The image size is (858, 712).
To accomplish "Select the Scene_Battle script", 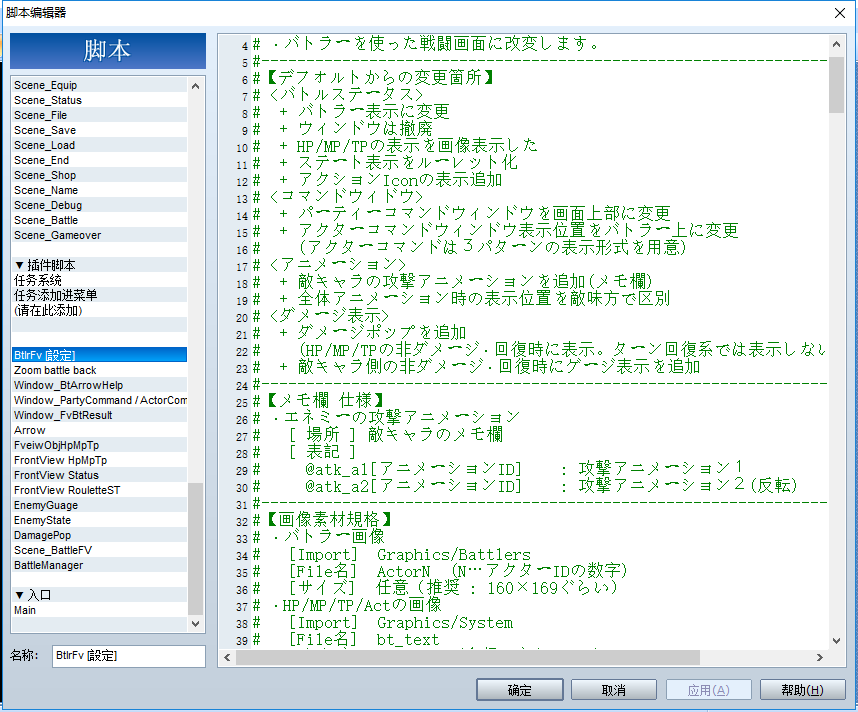I will point(100,220).
